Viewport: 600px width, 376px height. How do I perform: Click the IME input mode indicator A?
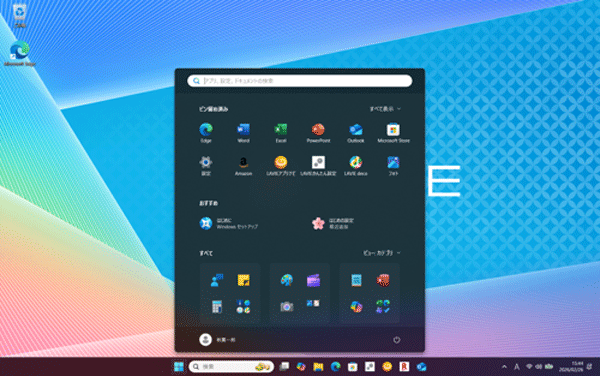pos(517,367)
